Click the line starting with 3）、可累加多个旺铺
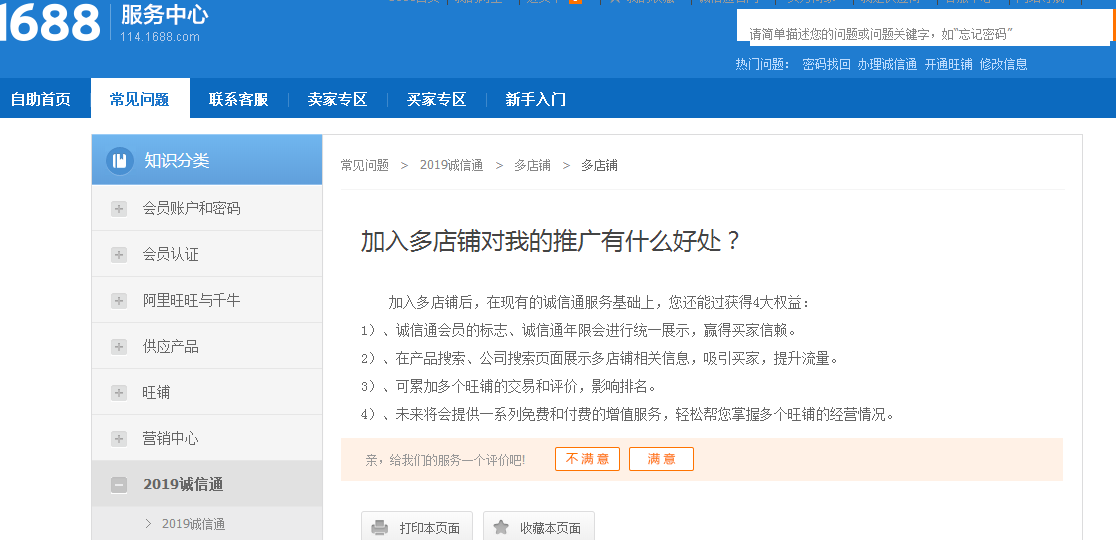The width and height of the screenshot is (1116, 540). [x=507, y=387]
